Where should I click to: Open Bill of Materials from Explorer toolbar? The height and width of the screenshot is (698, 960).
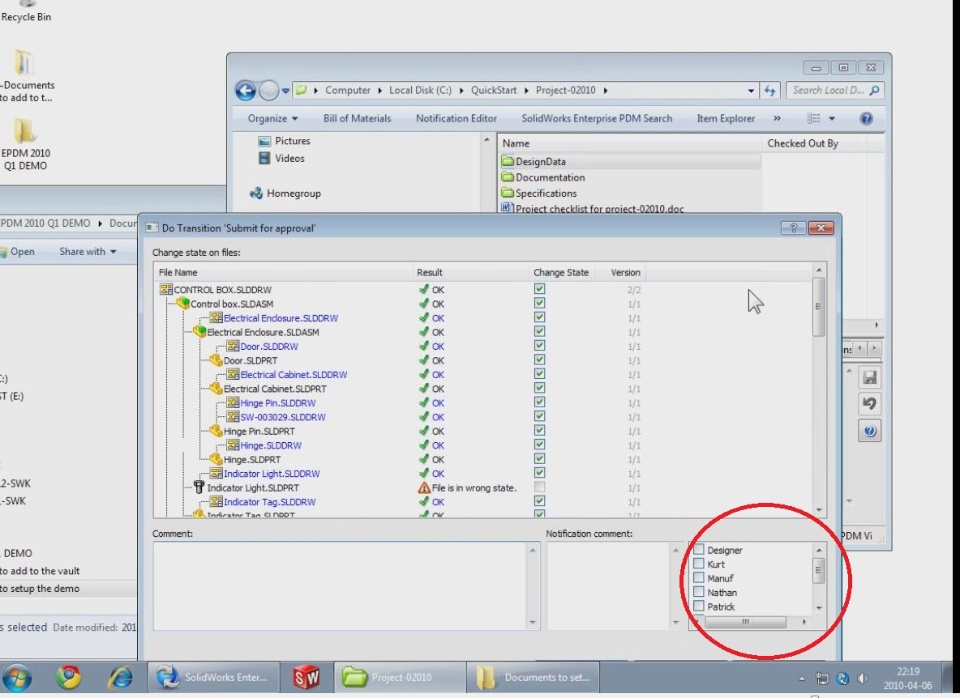coord(357,119)
